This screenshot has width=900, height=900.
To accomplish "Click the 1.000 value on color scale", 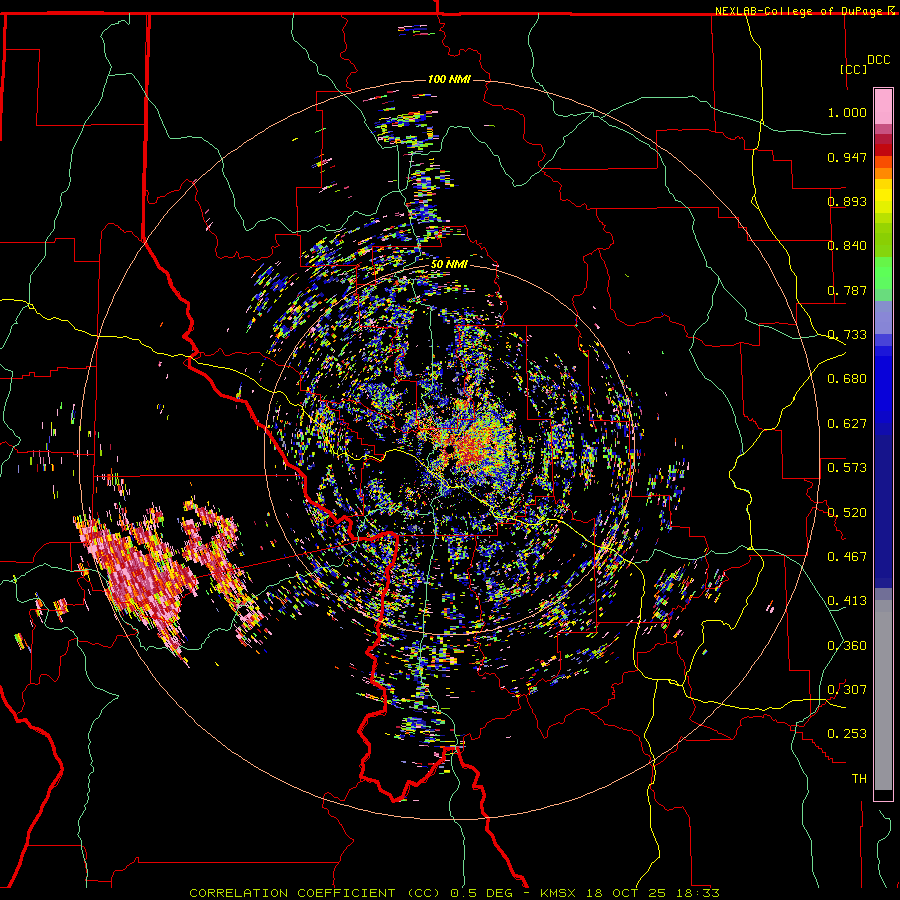I will 847,112.
